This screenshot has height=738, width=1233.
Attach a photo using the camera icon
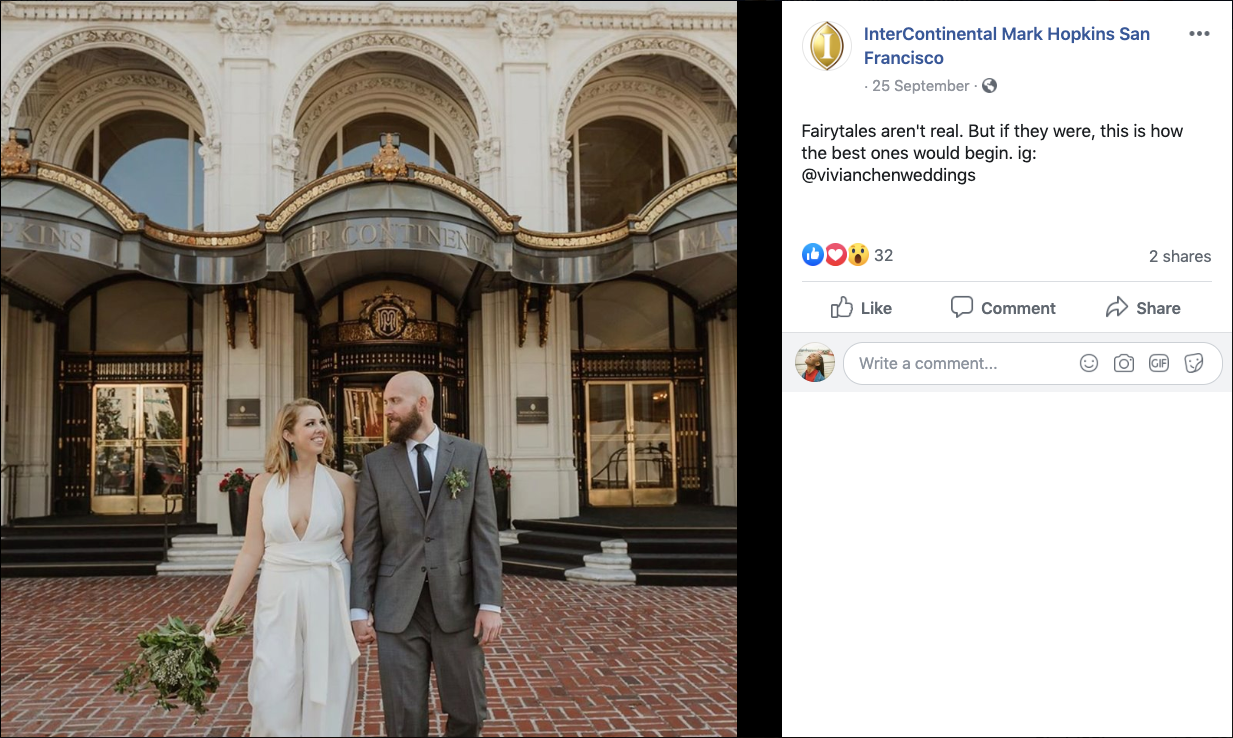(1124, 364)
